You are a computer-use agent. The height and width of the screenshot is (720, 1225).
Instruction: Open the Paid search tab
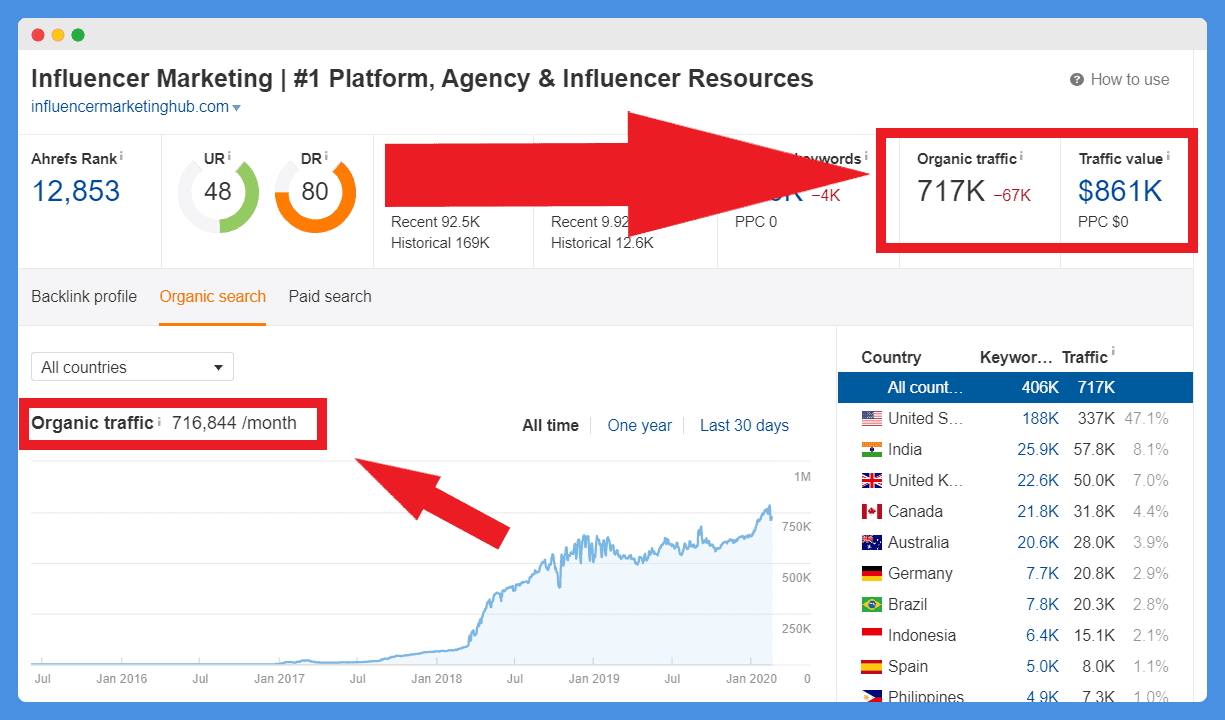coord(330,296)
